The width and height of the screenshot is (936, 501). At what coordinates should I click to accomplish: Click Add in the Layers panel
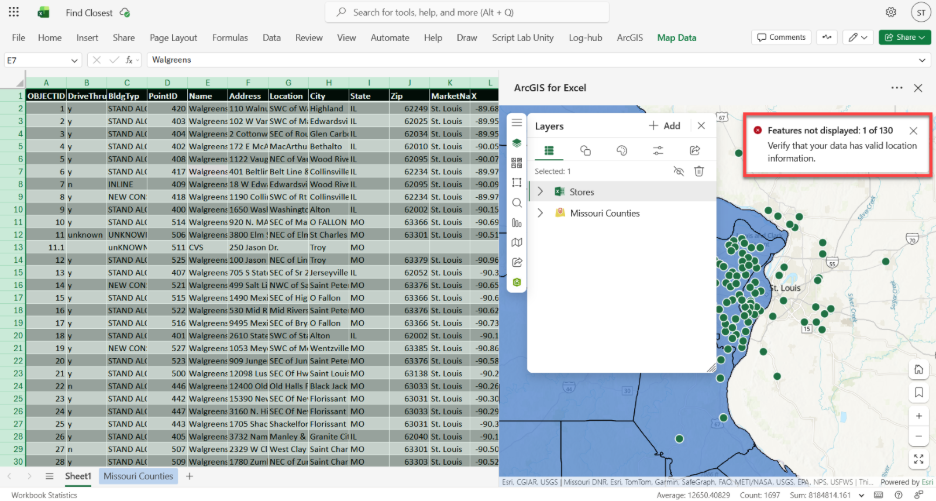[664, 125]
